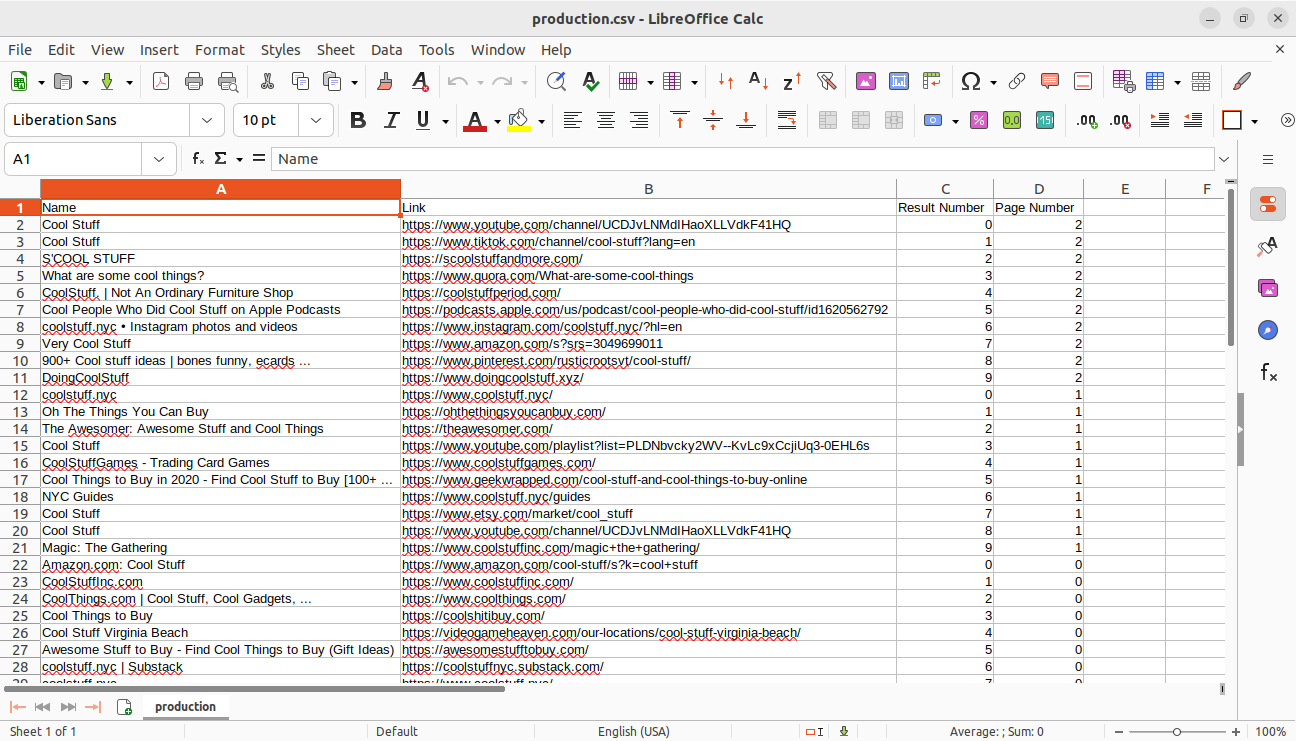Align text left
1296x741 pixels.
tap(572, 120)
